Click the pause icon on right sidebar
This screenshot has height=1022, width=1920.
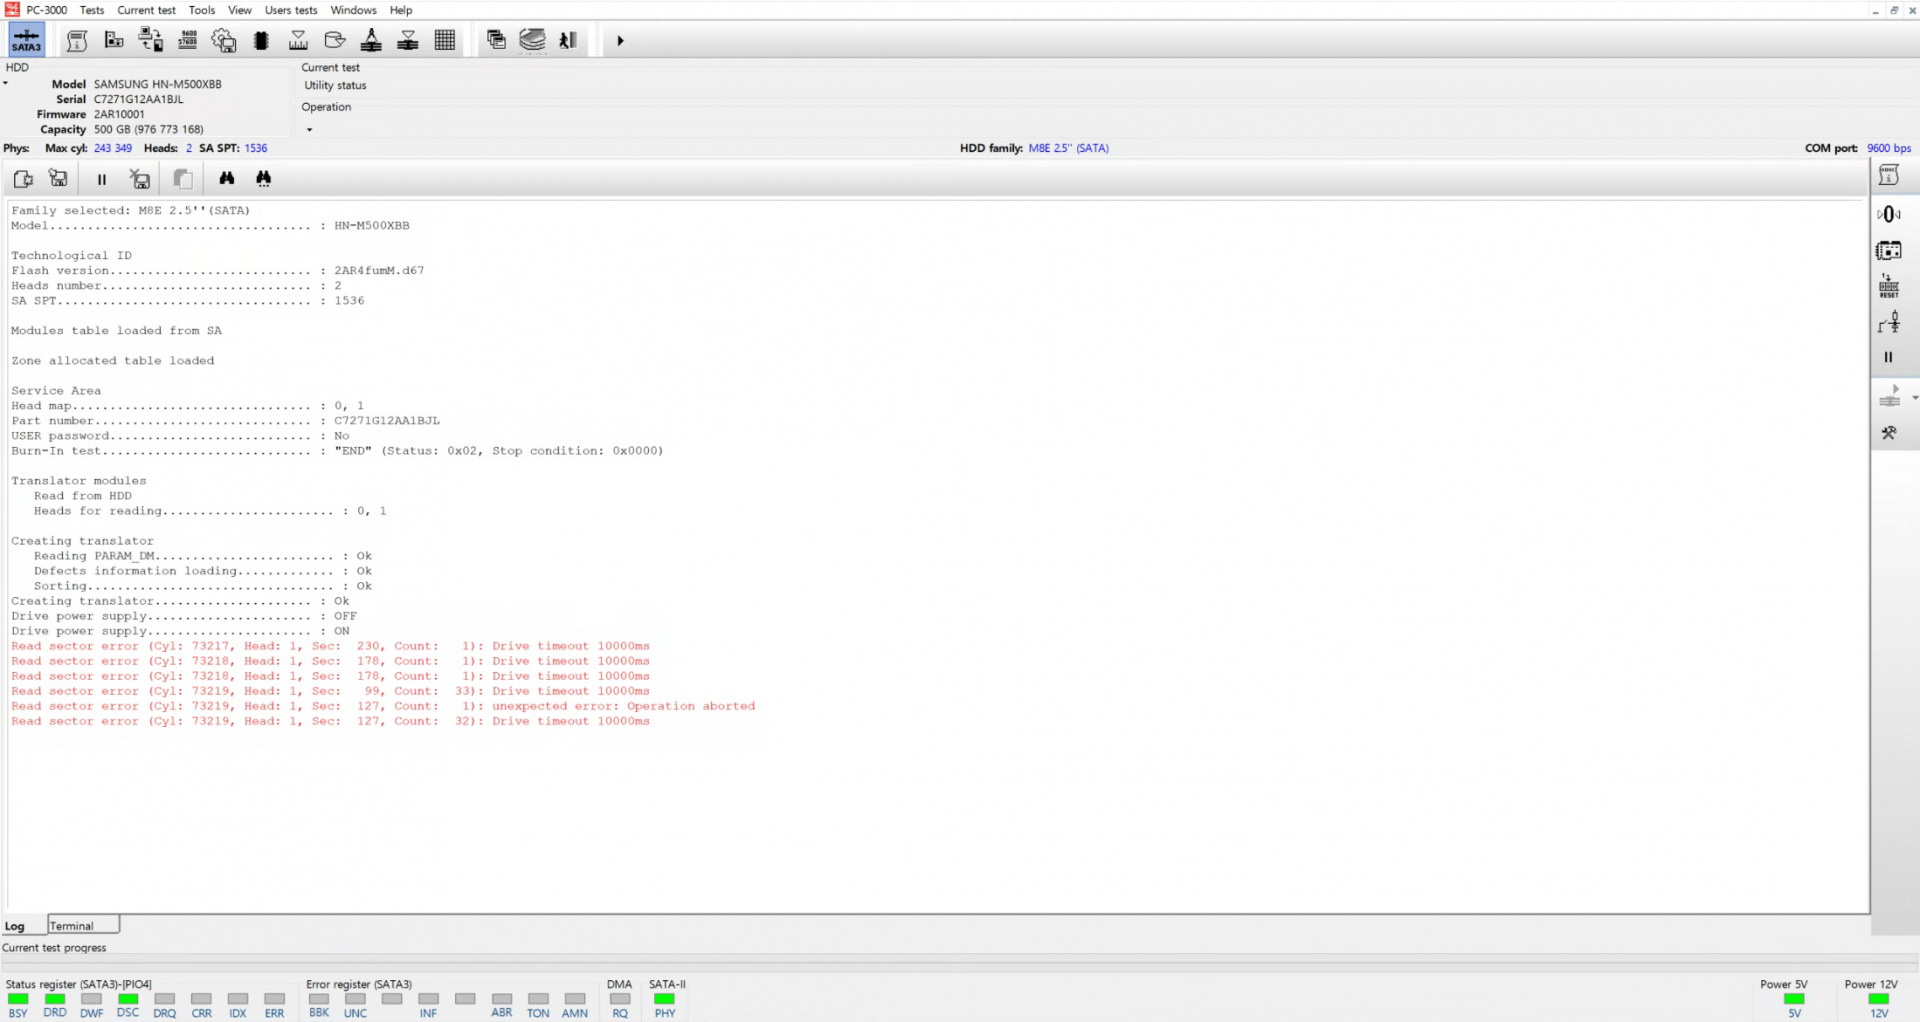click(x=1888, y=357)
